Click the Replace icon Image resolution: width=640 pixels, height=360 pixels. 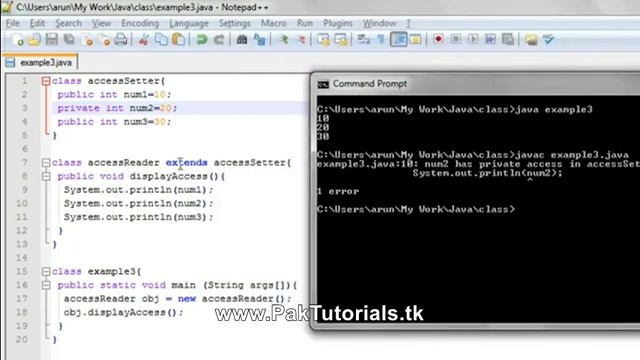coord(260,40)
